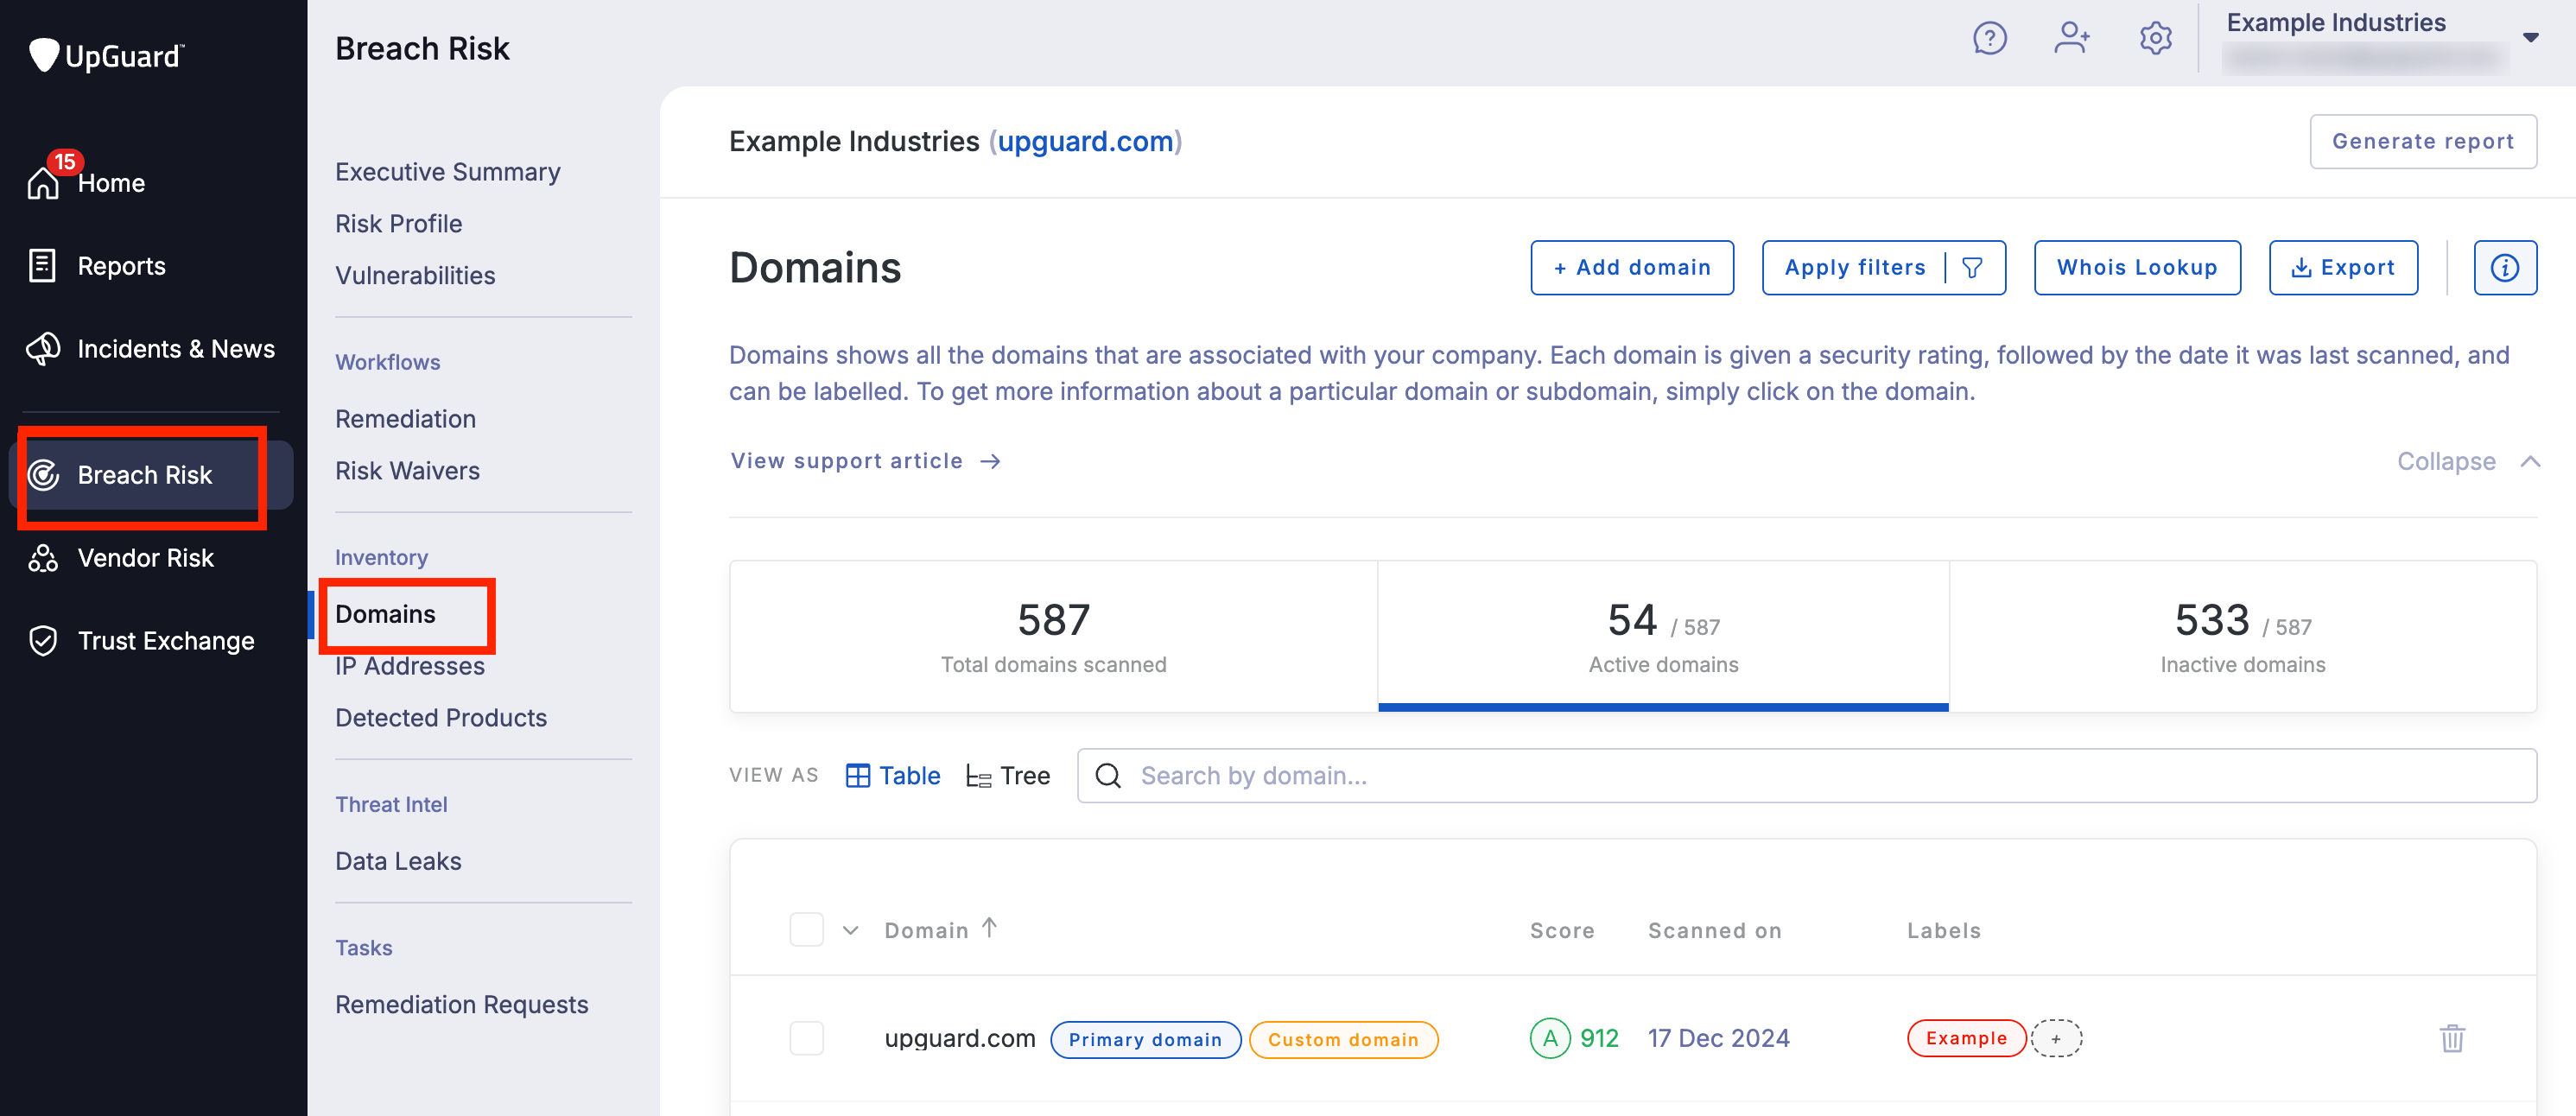Select Active domains tab
Viewport: 2576px width, 1116px height.
pos(1663,637)
